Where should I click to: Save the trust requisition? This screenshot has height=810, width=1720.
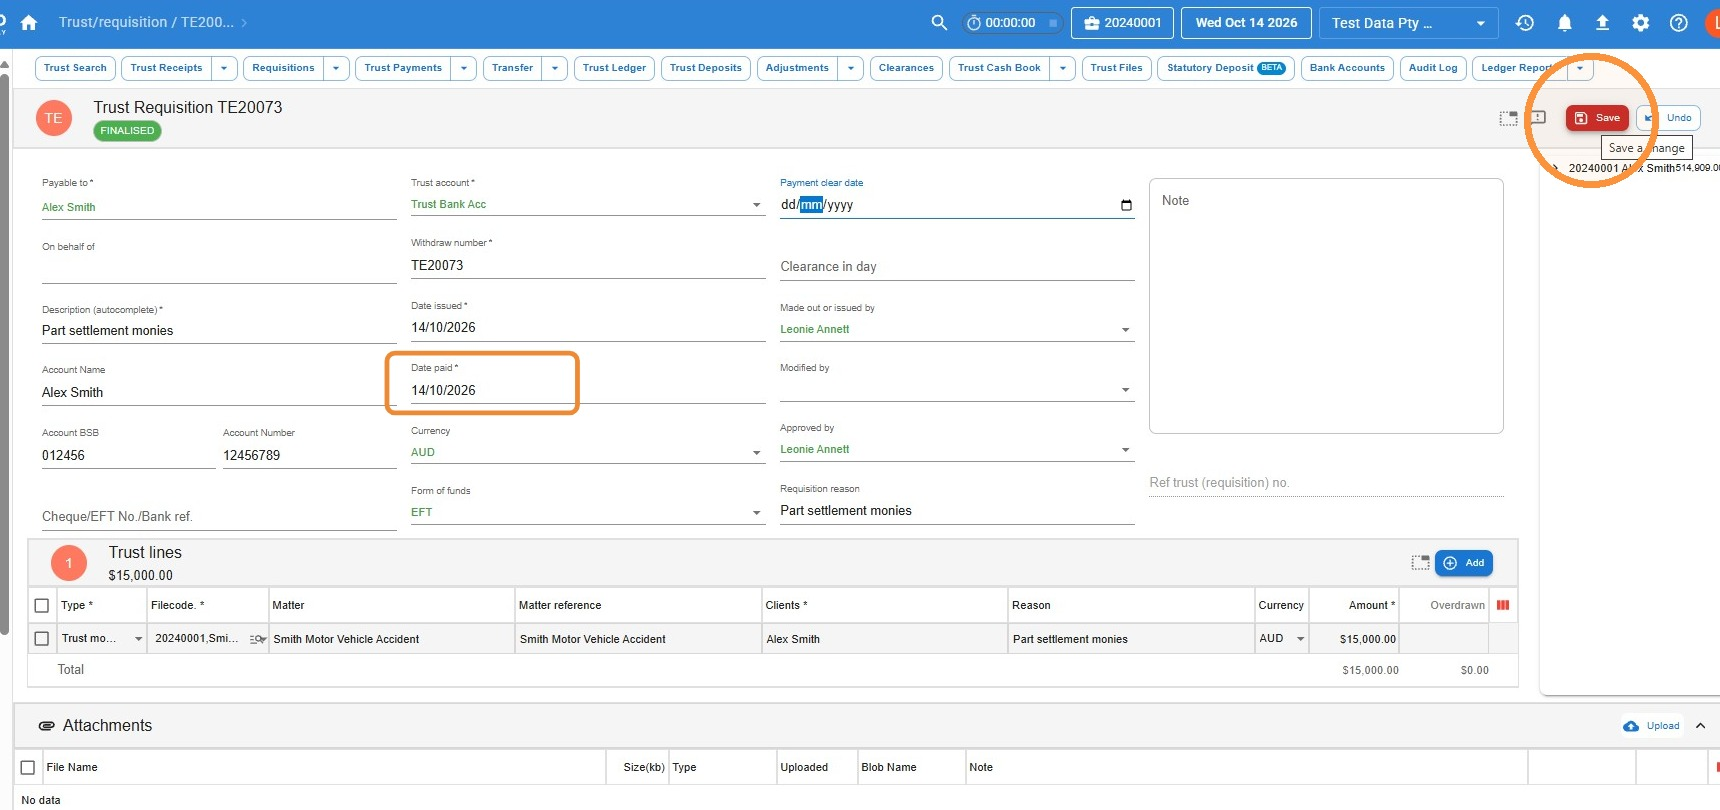coord(1597,118)
